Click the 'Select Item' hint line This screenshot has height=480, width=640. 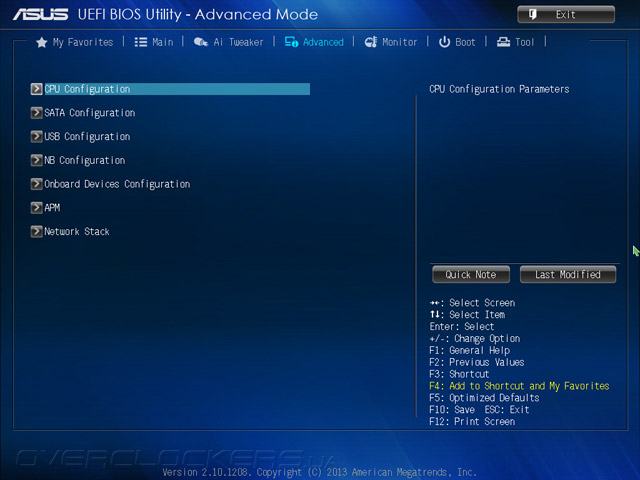coord(467,315)
